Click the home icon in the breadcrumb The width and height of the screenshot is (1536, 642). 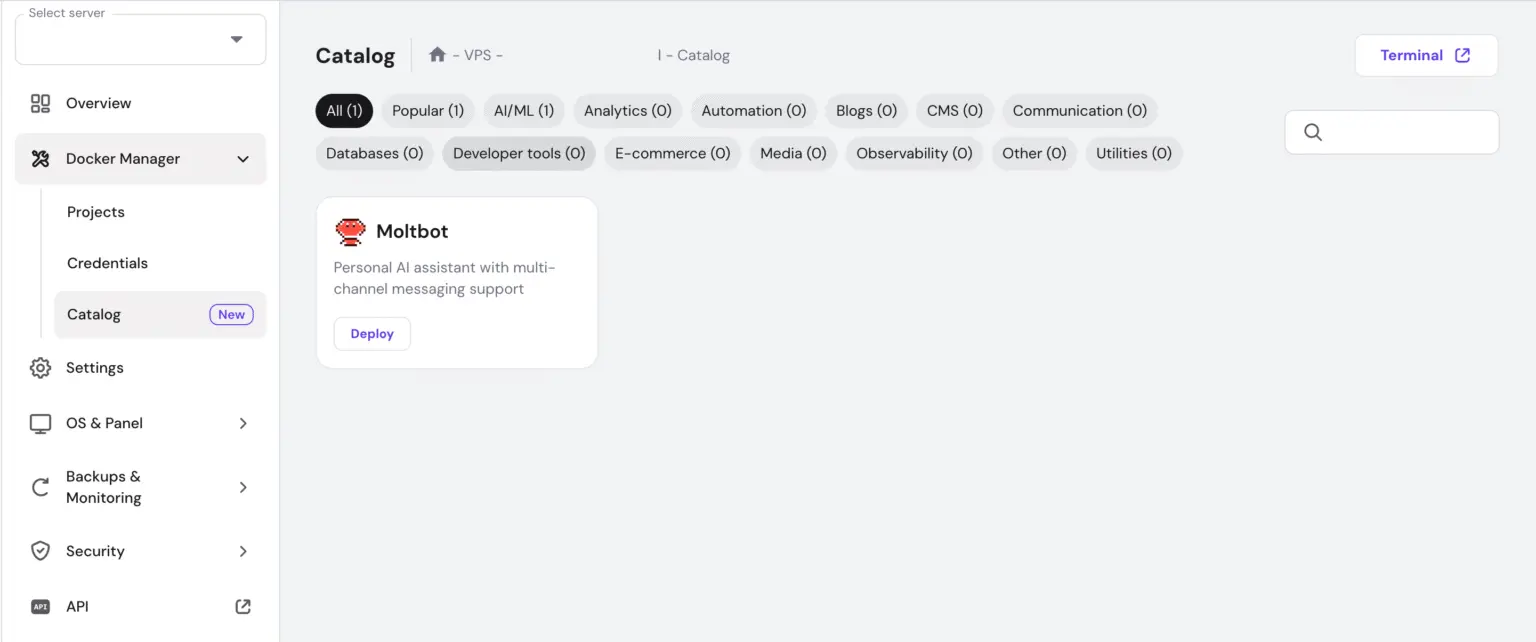pyautogui.click(x=437, y=55)
